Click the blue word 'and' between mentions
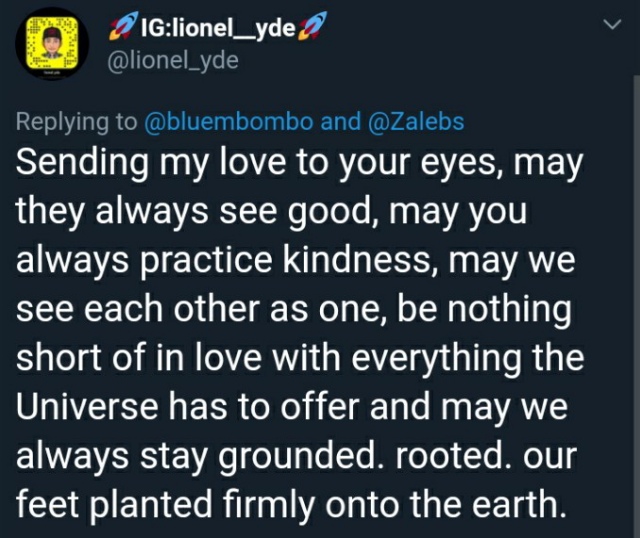The height and width of the screenshot is (538, 640). [341, 121]
